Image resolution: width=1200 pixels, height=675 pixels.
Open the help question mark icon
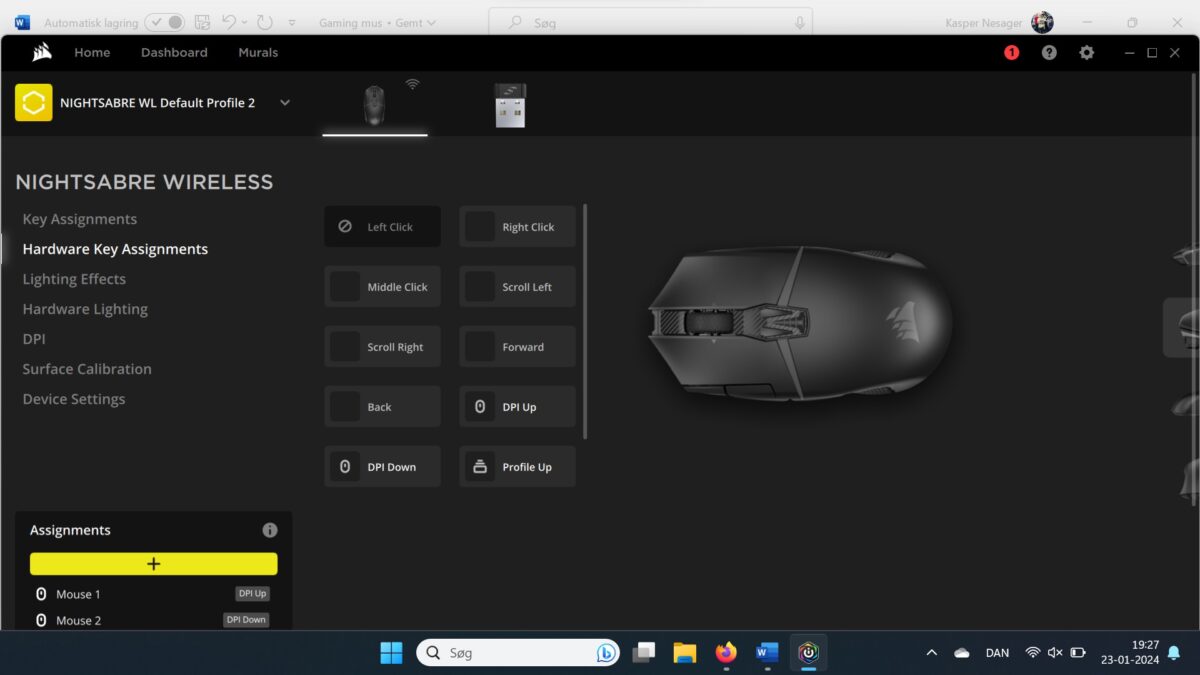click(1049, 52)
